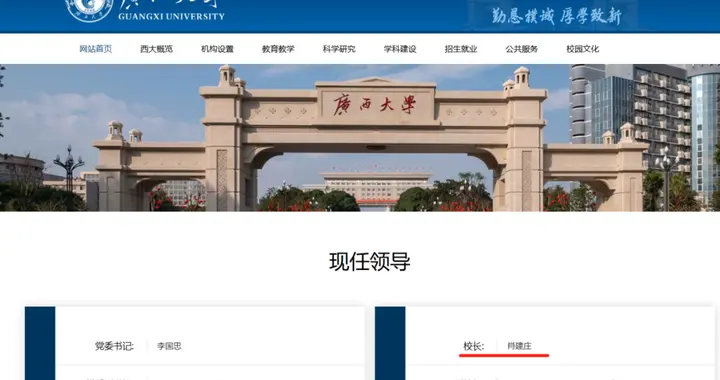Click the 校长 label

tap(473, 346)
